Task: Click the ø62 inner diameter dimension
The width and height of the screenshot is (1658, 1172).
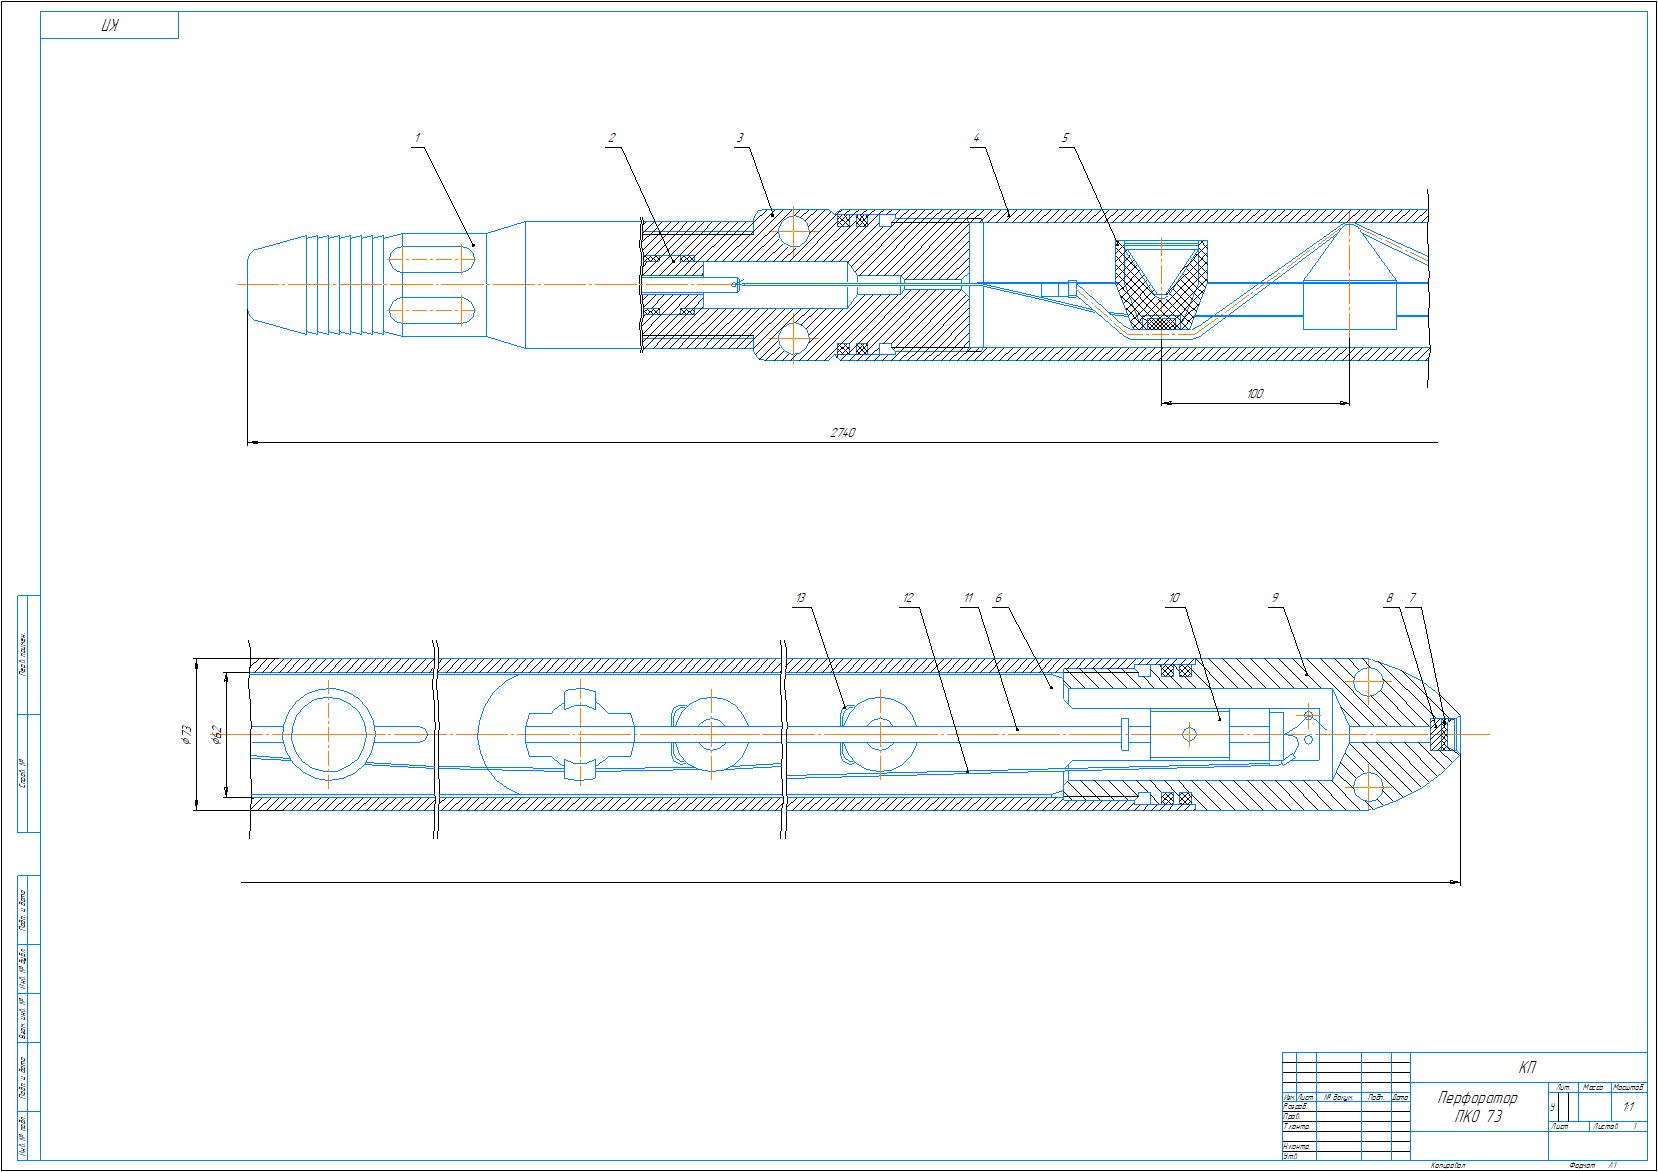Action: [x=215, y=734]
